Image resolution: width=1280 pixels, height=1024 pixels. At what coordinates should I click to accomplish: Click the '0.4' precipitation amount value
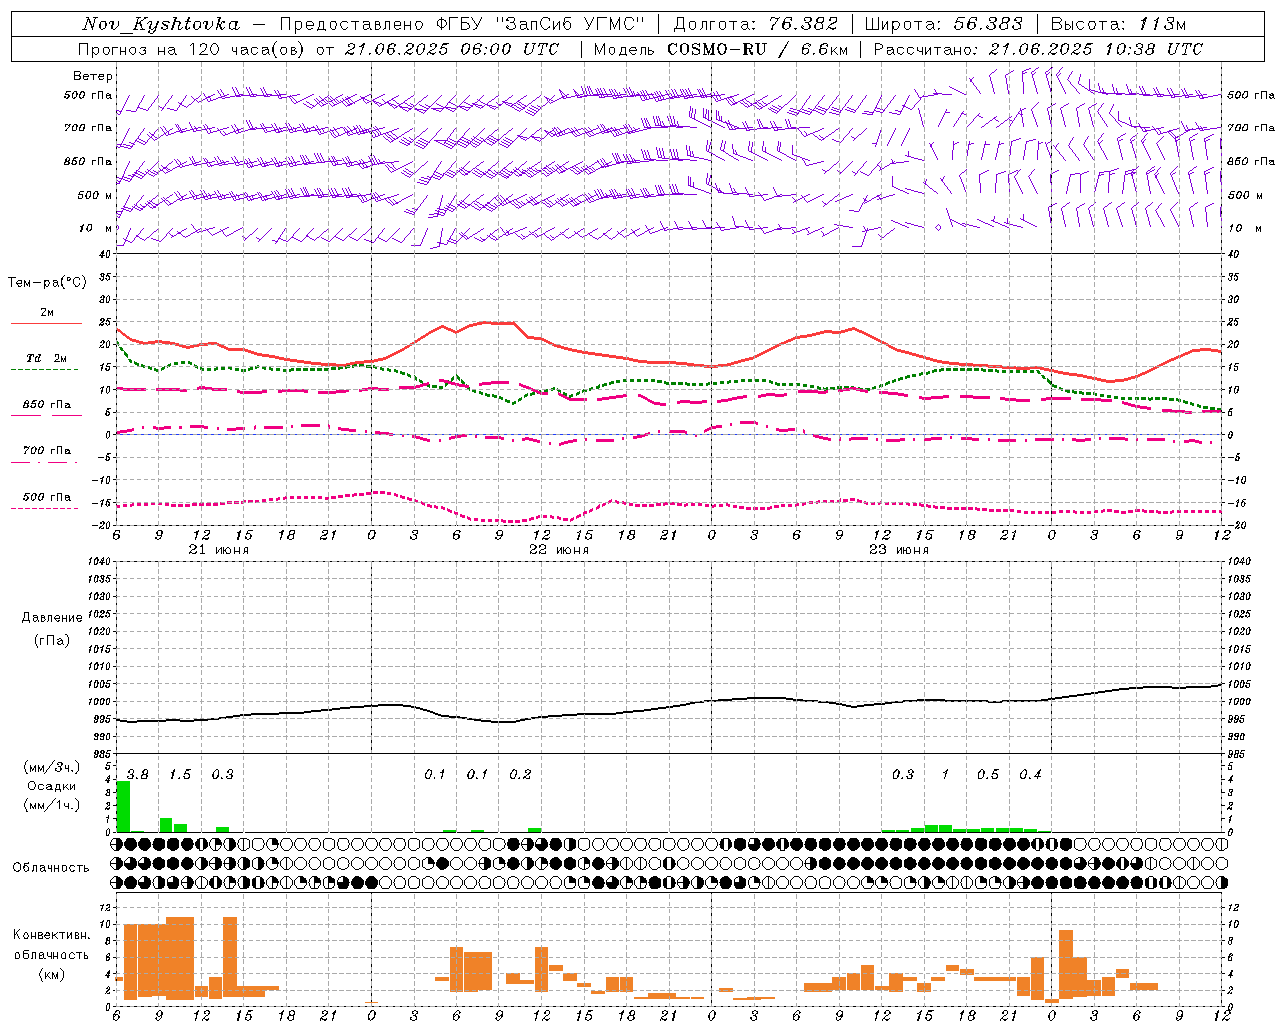(x=1030, y=774)
